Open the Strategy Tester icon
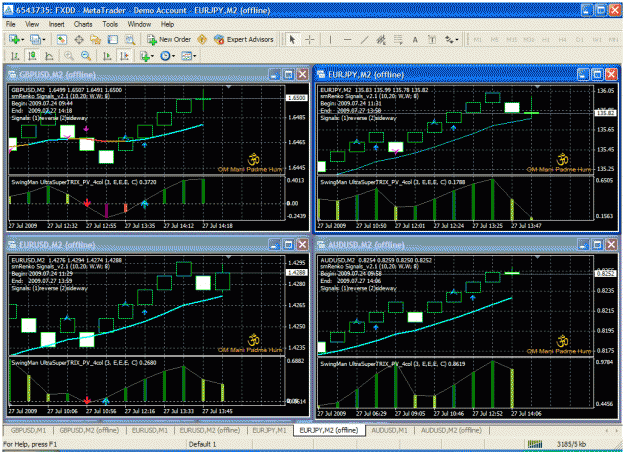The height and width of the screenshot is (452, 625). (130, 39)
